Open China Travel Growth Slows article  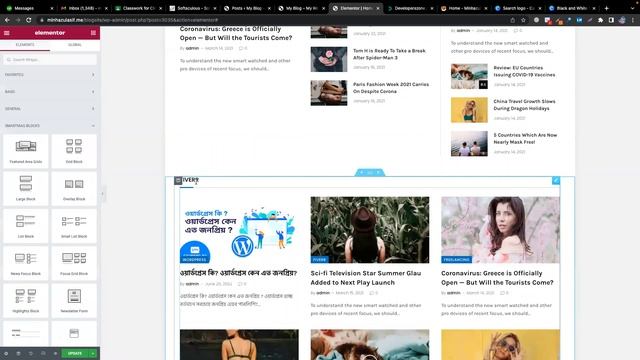point(524,105)
